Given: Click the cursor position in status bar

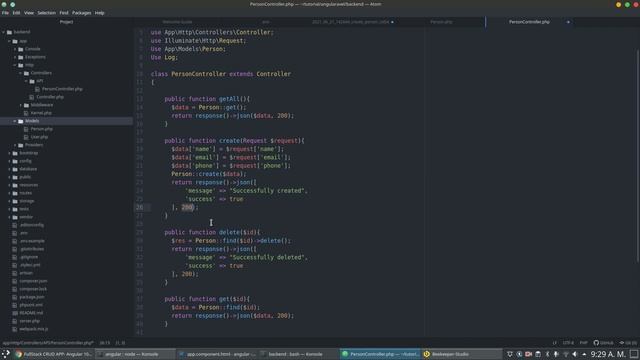Looking at the screenshot, I should coord(104,343).
